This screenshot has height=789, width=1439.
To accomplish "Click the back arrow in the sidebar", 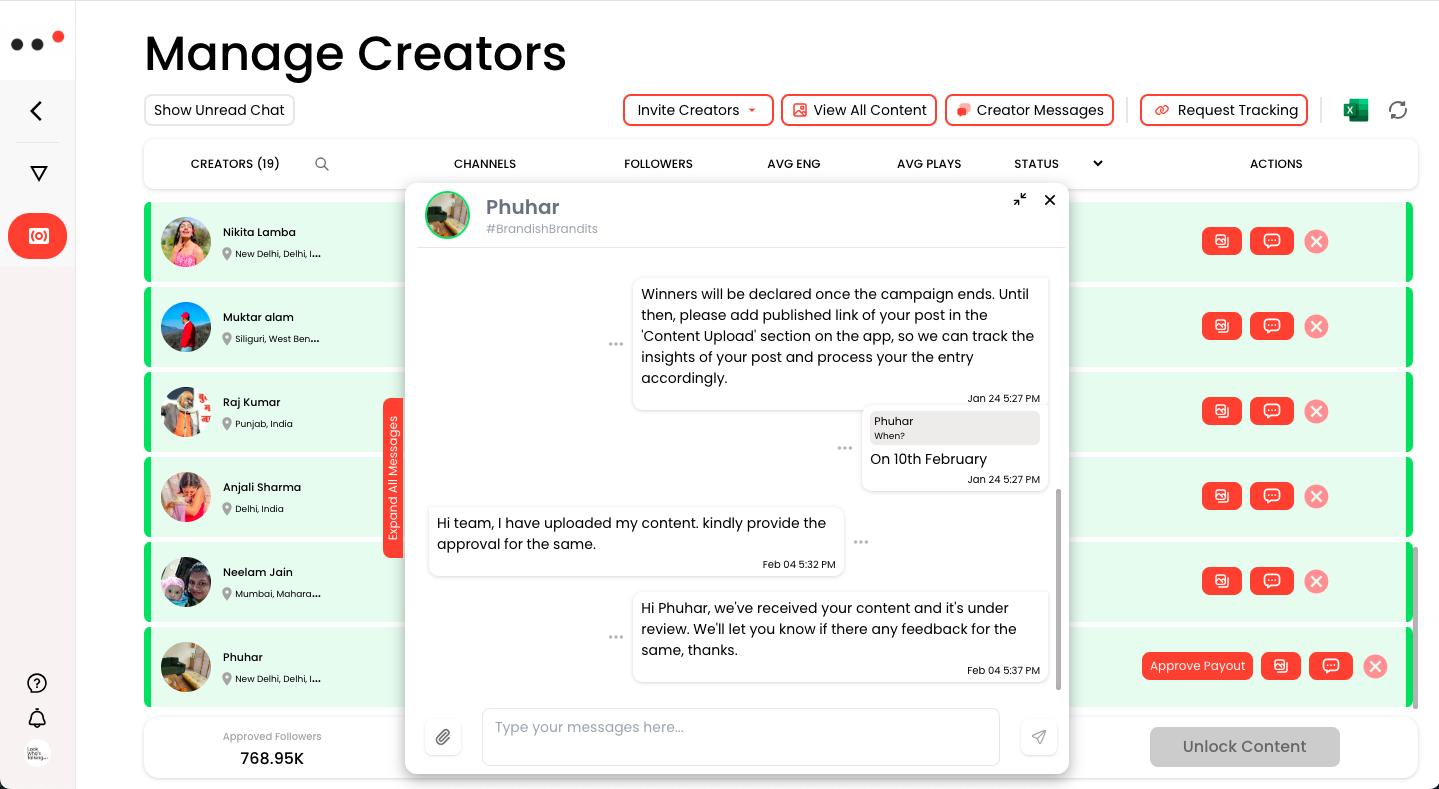I will pos(37,111).
